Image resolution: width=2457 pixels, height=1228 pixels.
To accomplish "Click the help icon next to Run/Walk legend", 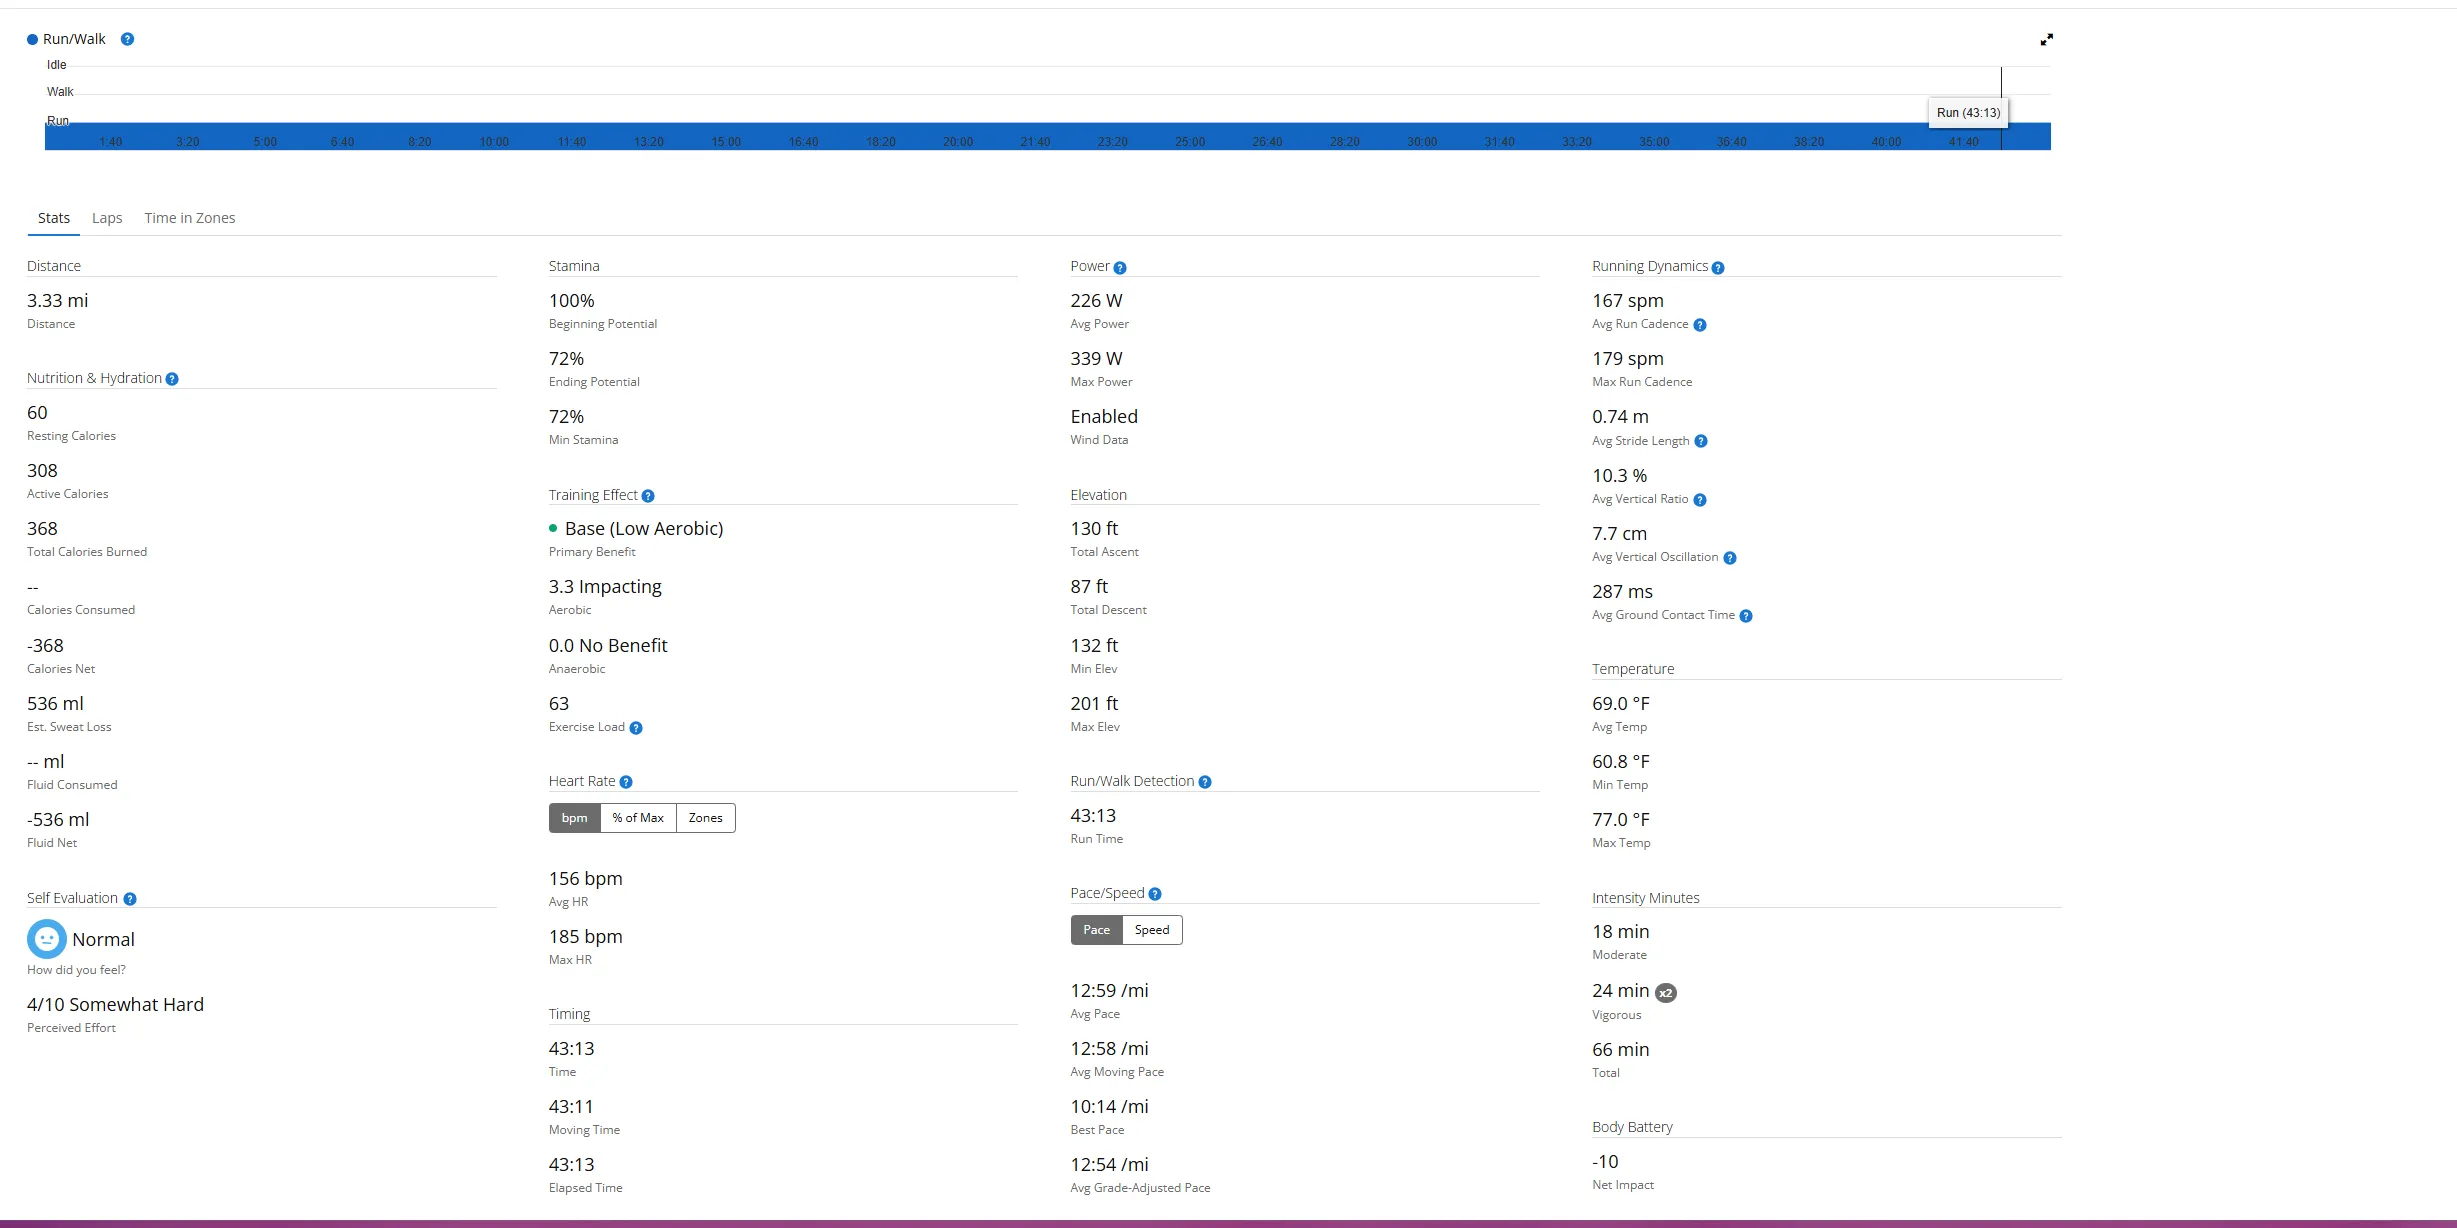I will [x=127, y=39].
